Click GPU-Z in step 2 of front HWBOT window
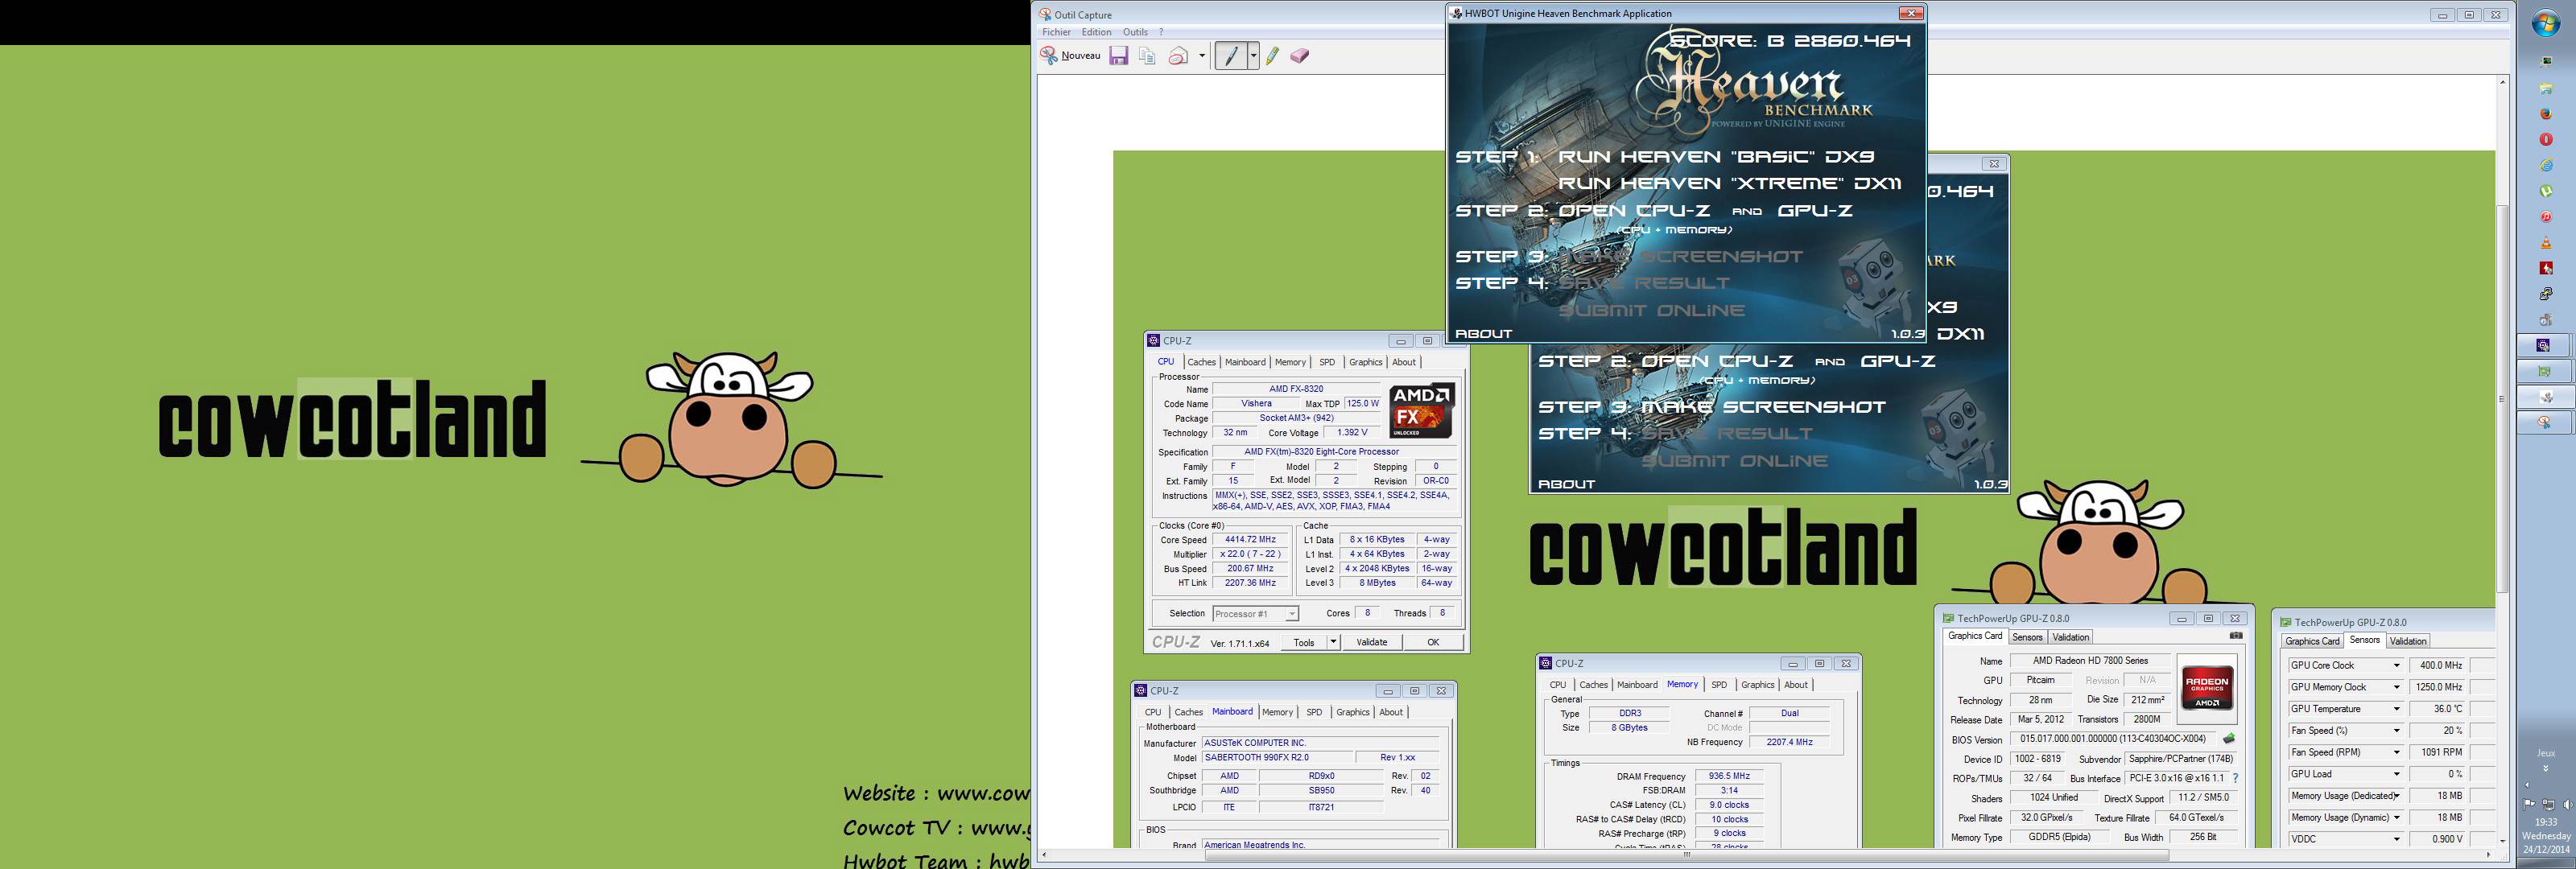This screenshot has height=869, width=2576. click(1815, 211)
